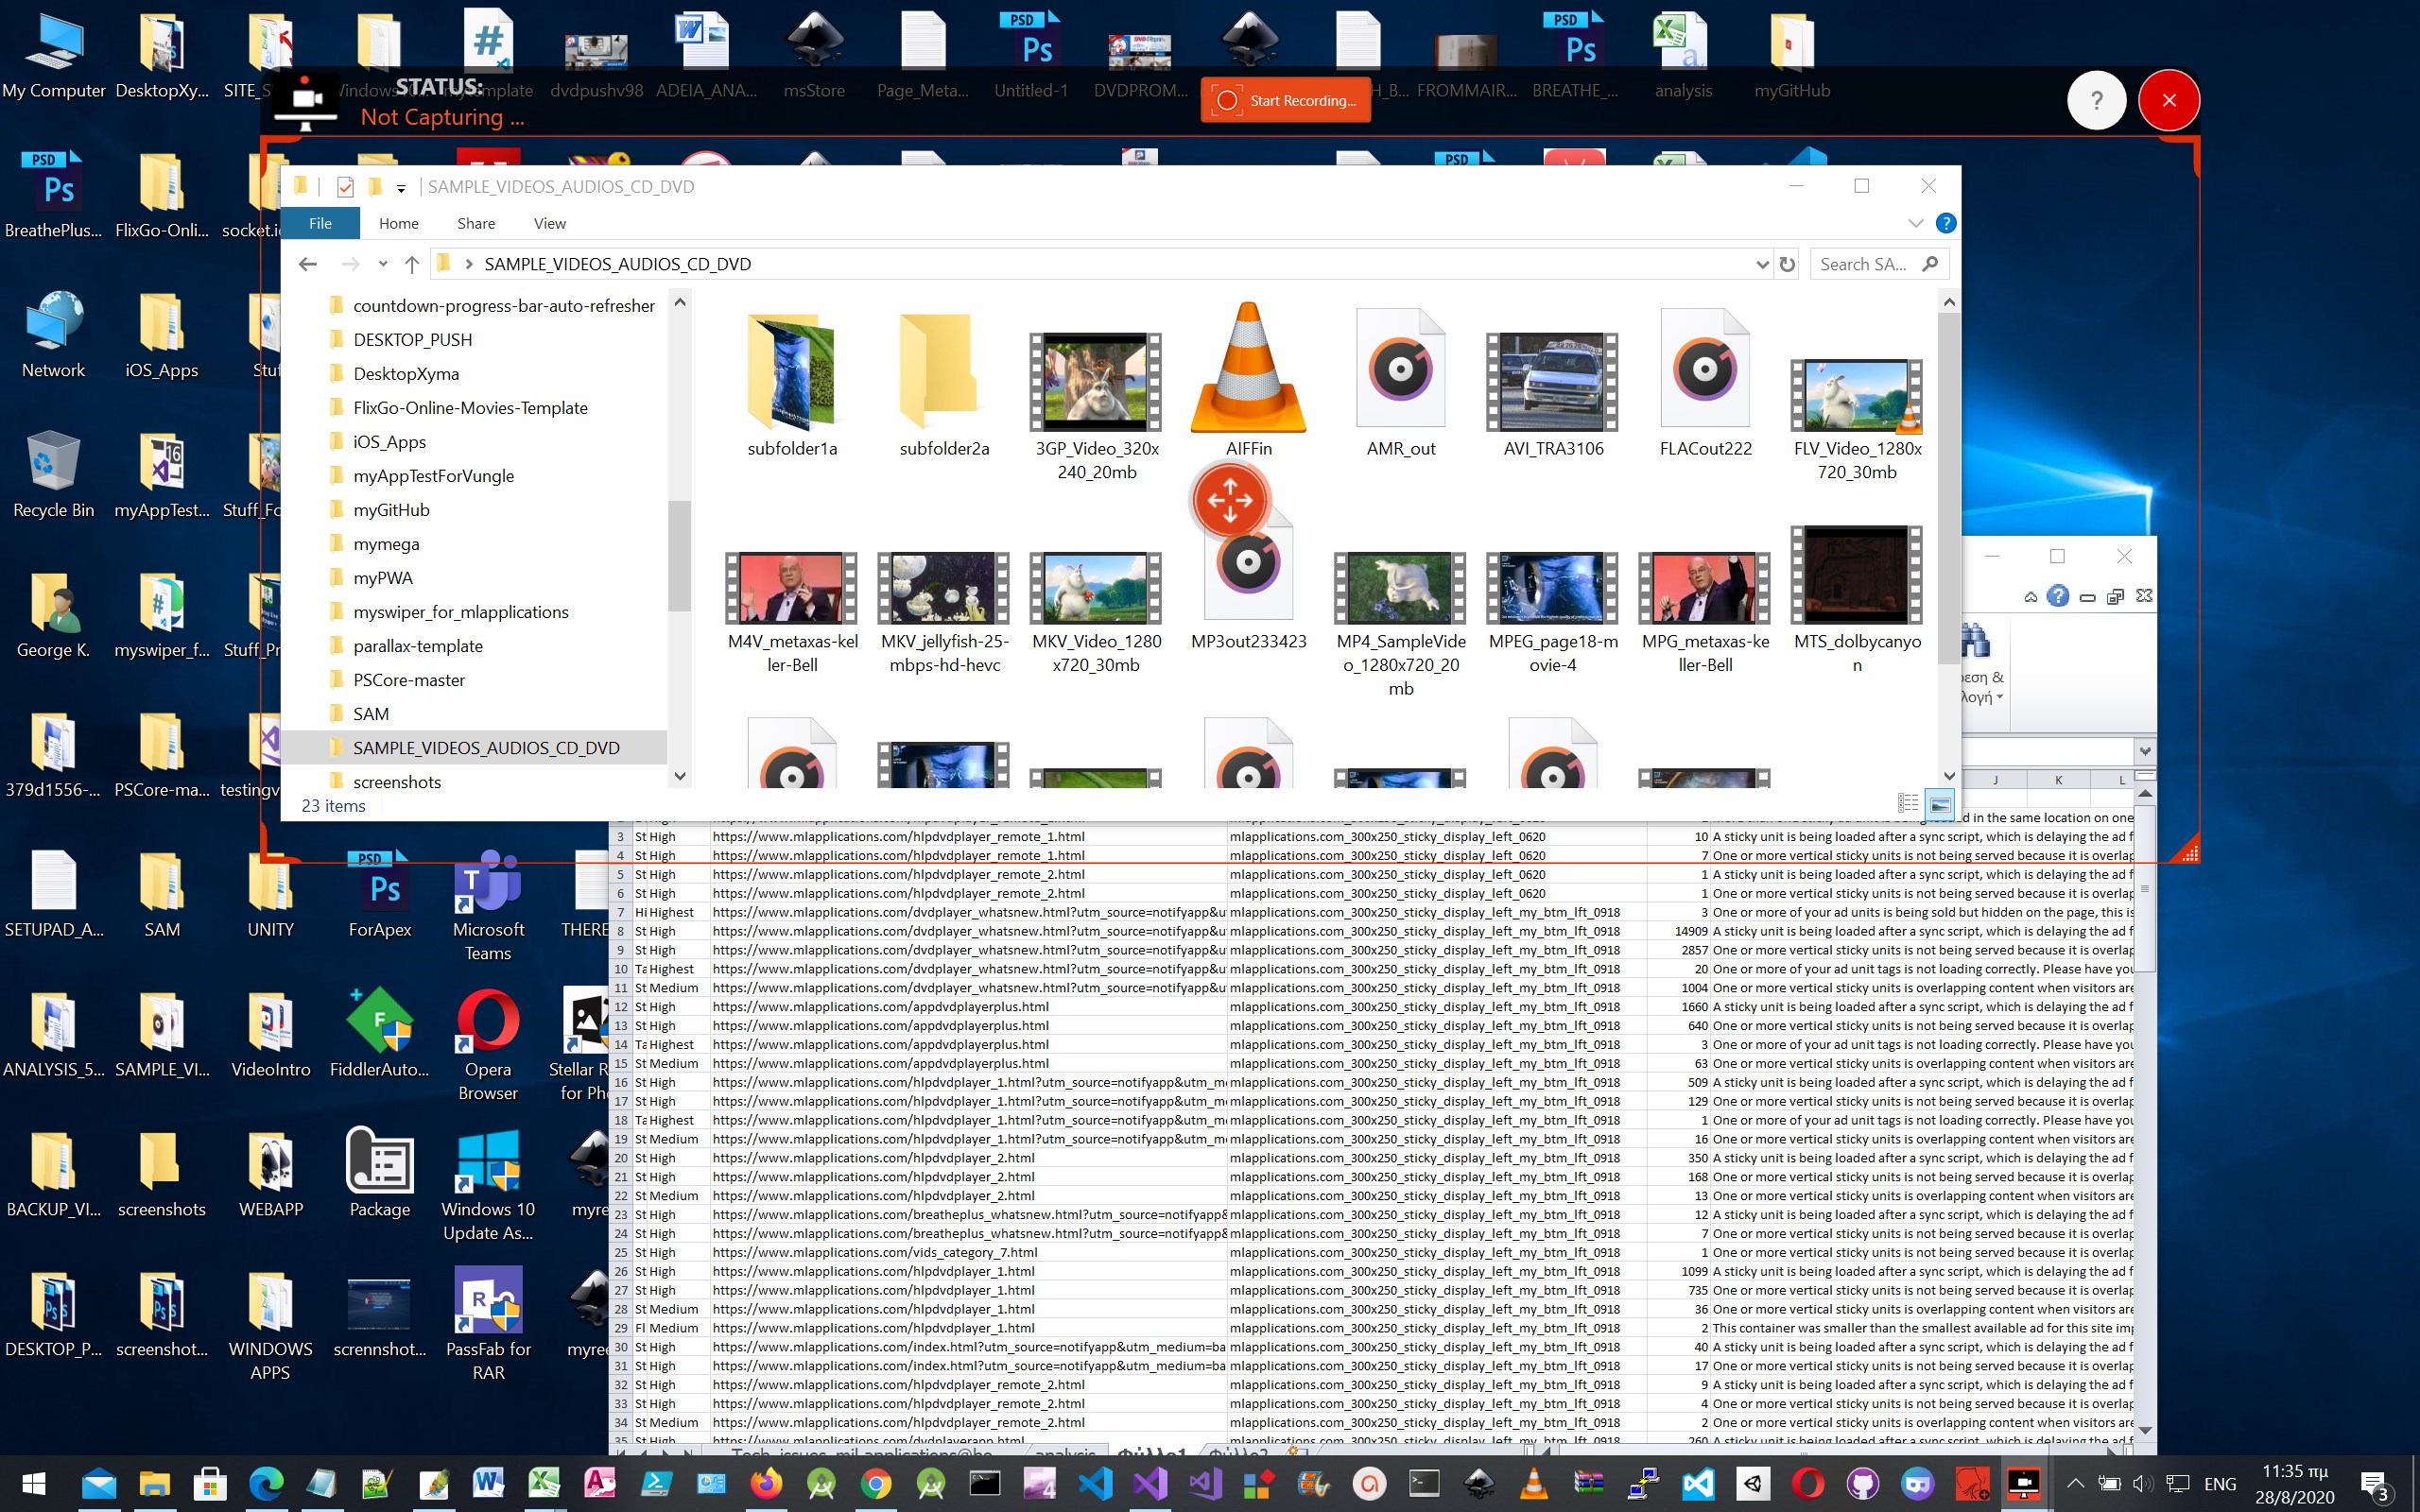Switch to details view layout
This screenshot has height=1512, width=2420.
tap(1907, 804)
